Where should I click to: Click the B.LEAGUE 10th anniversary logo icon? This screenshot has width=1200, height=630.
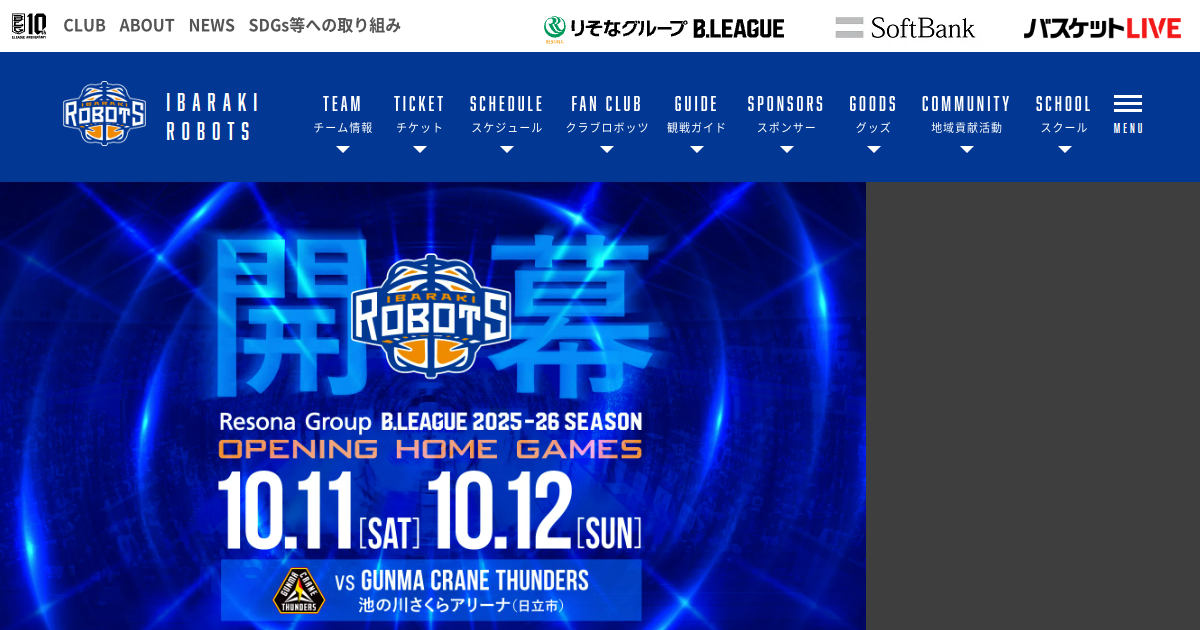point(29,25)
